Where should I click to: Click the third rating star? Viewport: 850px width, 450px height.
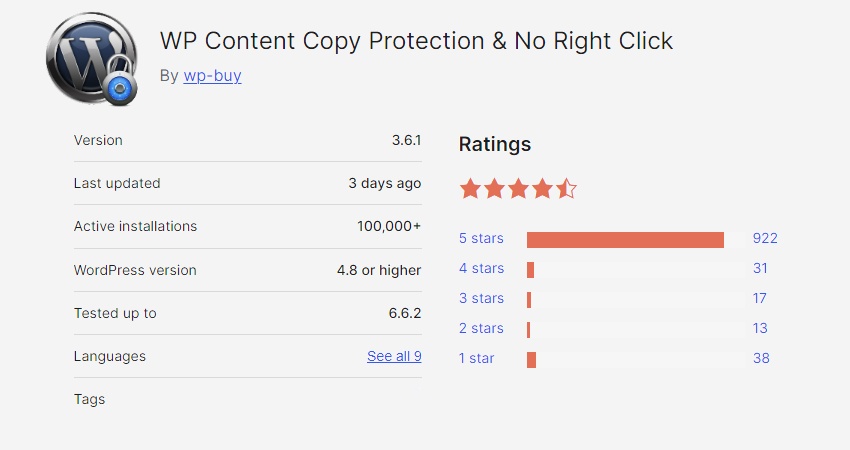(518, 188)
